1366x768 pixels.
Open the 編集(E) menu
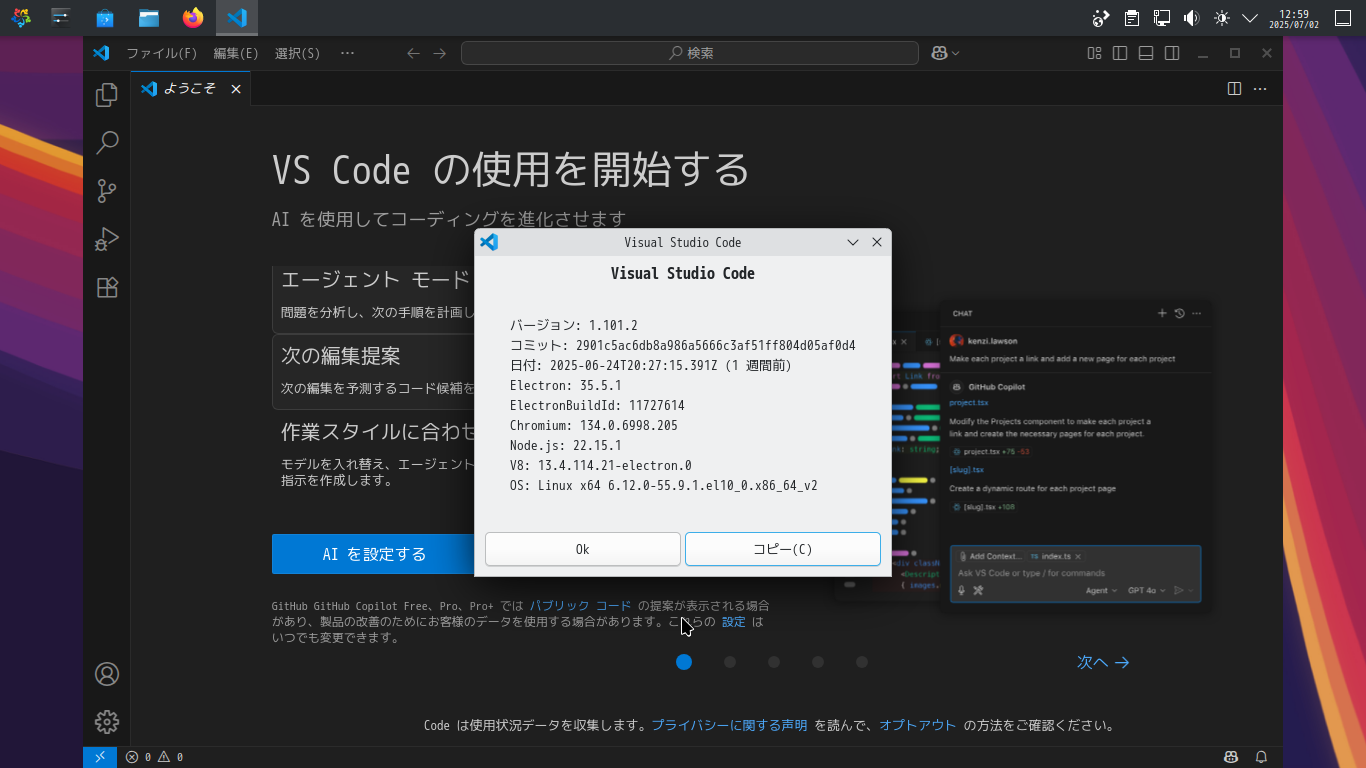pos(236,53)
